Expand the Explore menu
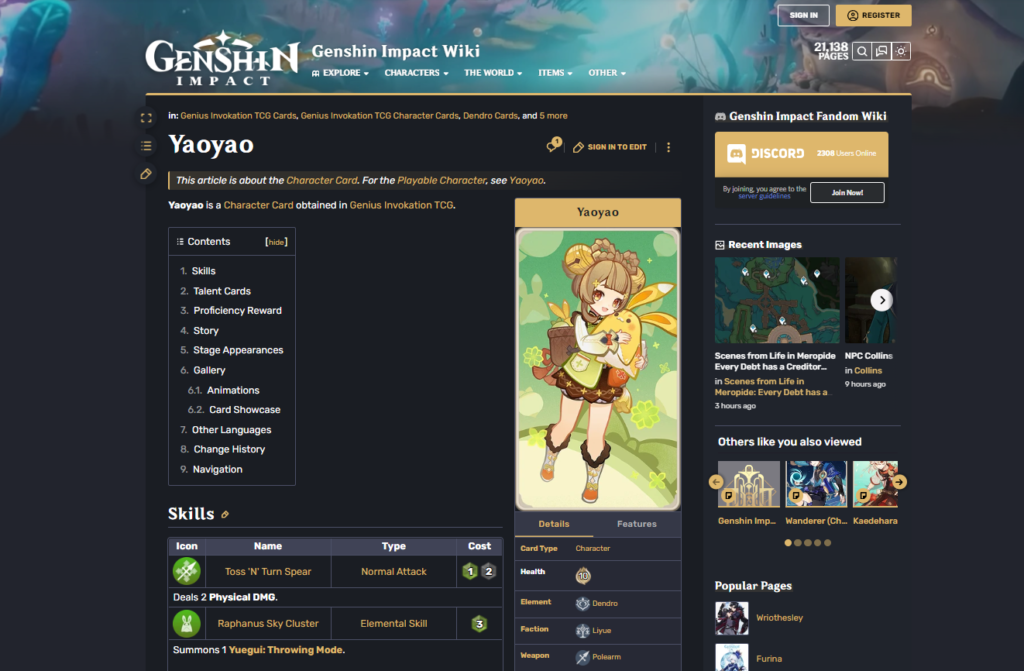The width and height of the screenshot is (1024, 671). point(340,73)
